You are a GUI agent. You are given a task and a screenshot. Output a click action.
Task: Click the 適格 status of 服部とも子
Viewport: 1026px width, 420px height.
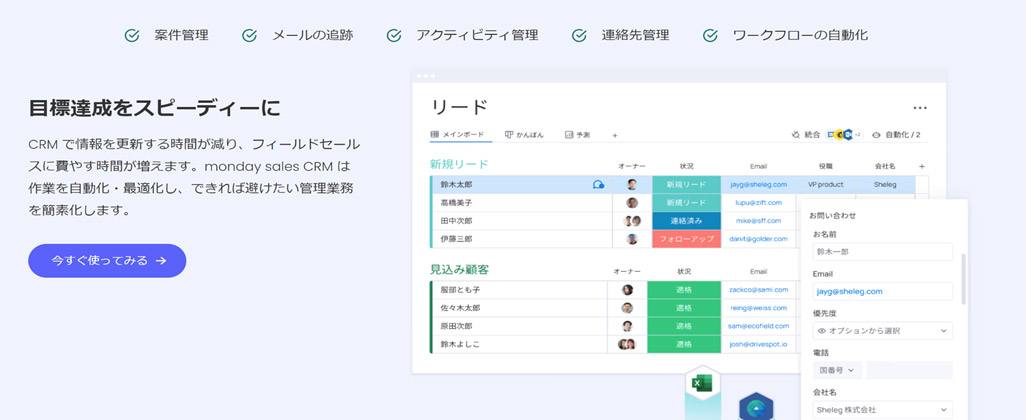point(684,290)
